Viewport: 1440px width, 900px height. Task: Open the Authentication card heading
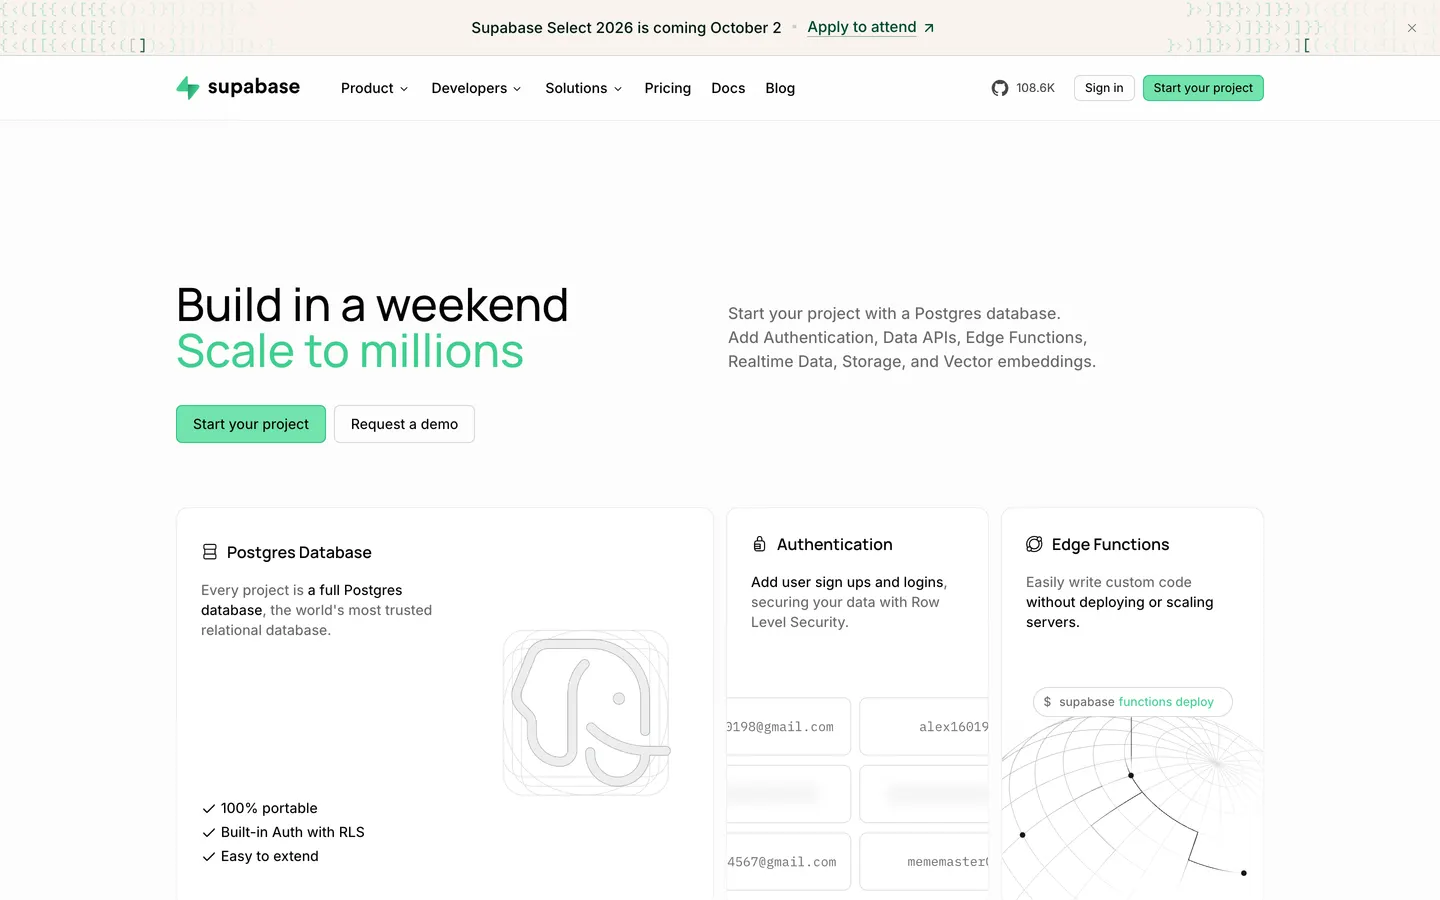[835, 544]
